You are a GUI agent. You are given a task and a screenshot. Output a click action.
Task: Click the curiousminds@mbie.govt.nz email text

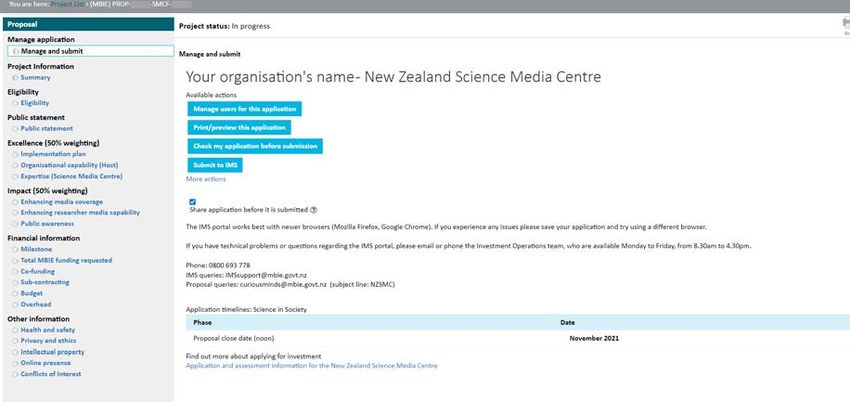coord(283,284)
